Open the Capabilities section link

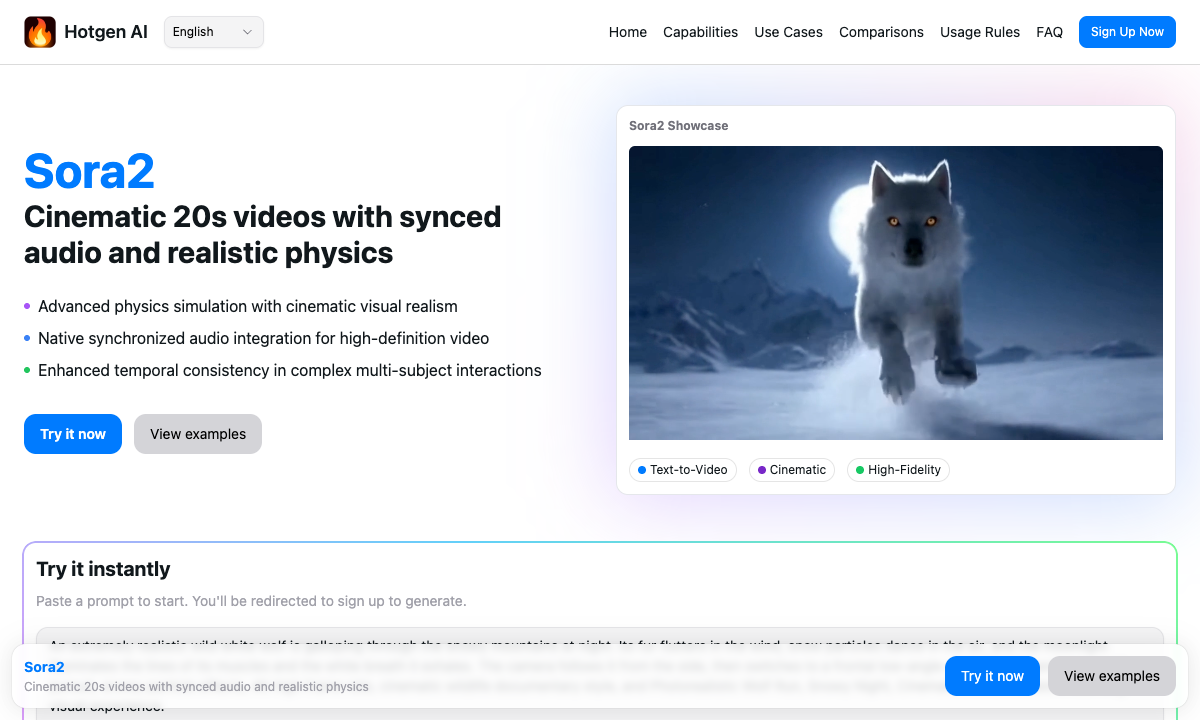coord(700,32)
